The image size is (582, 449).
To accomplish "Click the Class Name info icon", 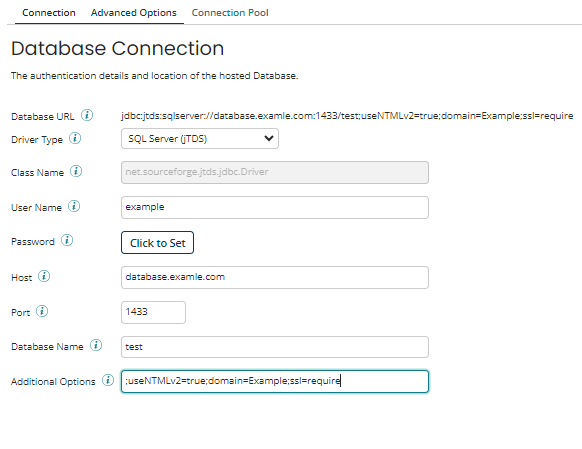I will (x=76, y=171).
